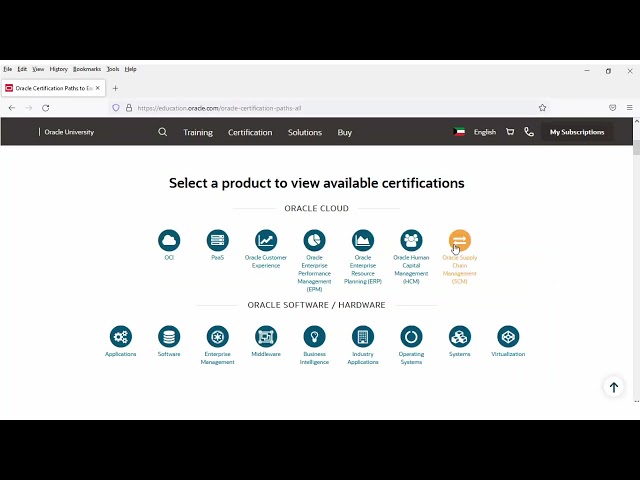Change language via the English selector
The image size is (640, 480).
tap(485, 132)
